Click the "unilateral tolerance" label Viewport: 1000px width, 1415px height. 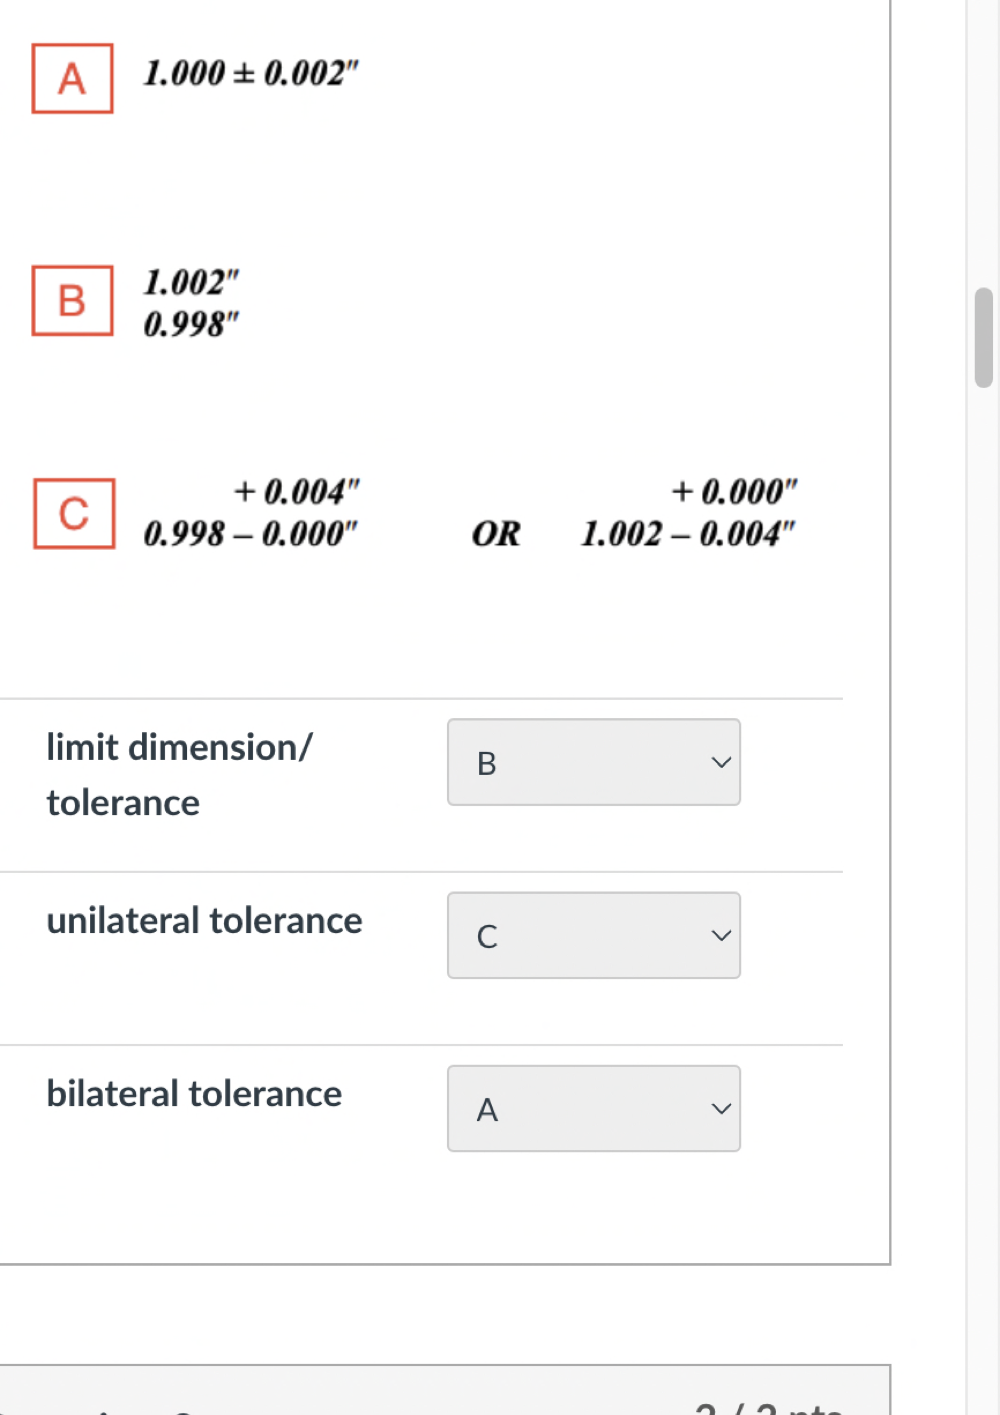(x=204, y=921)
